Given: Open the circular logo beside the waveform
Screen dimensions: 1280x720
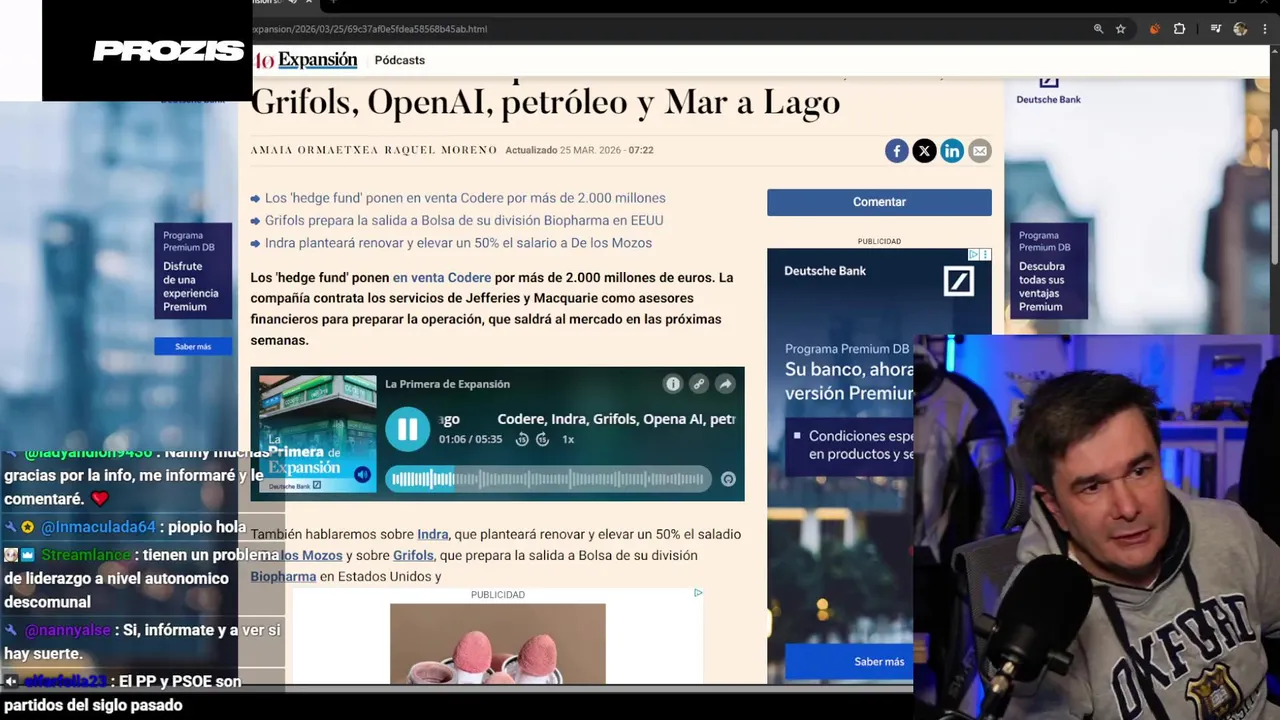Looking at the screenshot, I should pos(728,479).
